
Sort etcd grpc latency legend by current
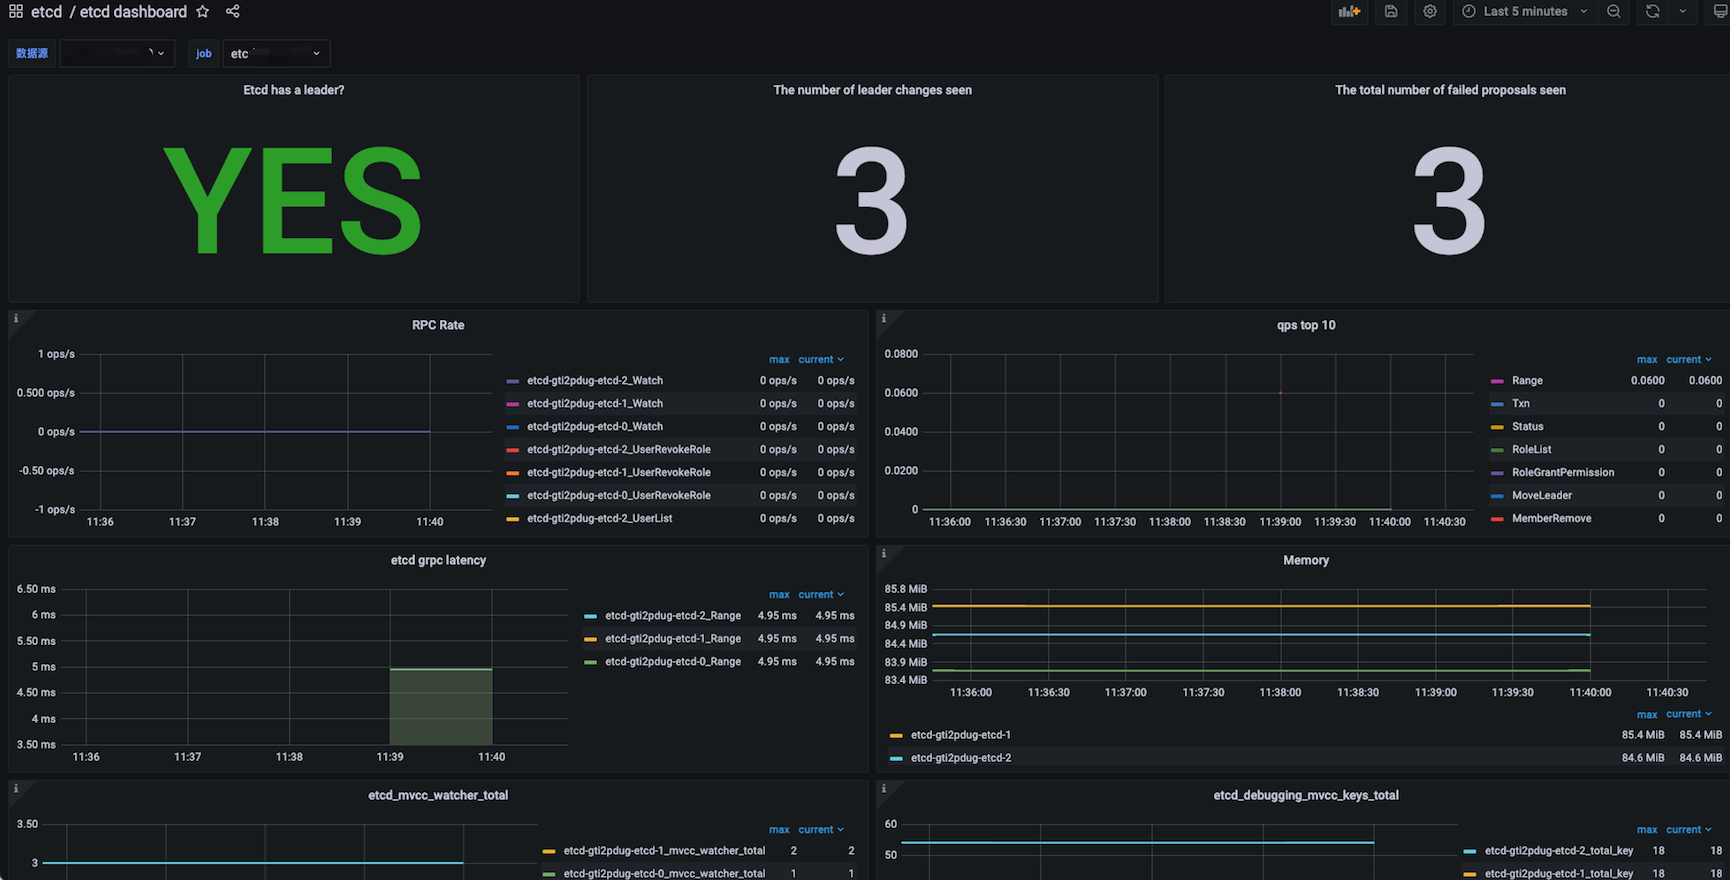[821, 595]
